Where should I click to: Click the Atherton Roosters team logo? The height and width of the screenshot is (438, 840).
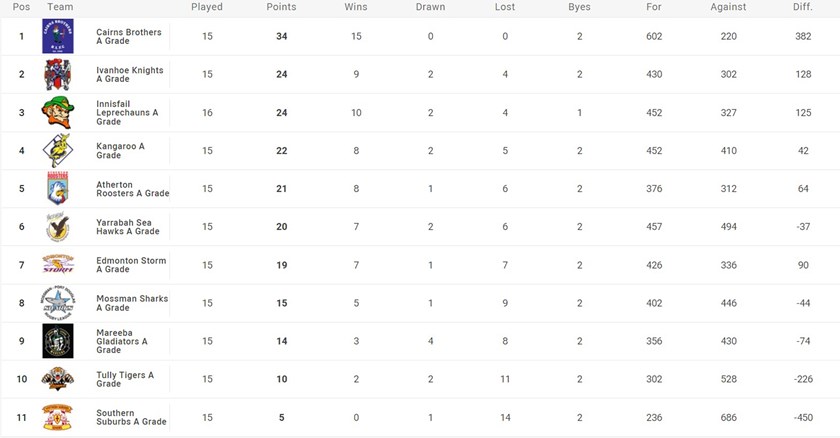coord(57,189)
